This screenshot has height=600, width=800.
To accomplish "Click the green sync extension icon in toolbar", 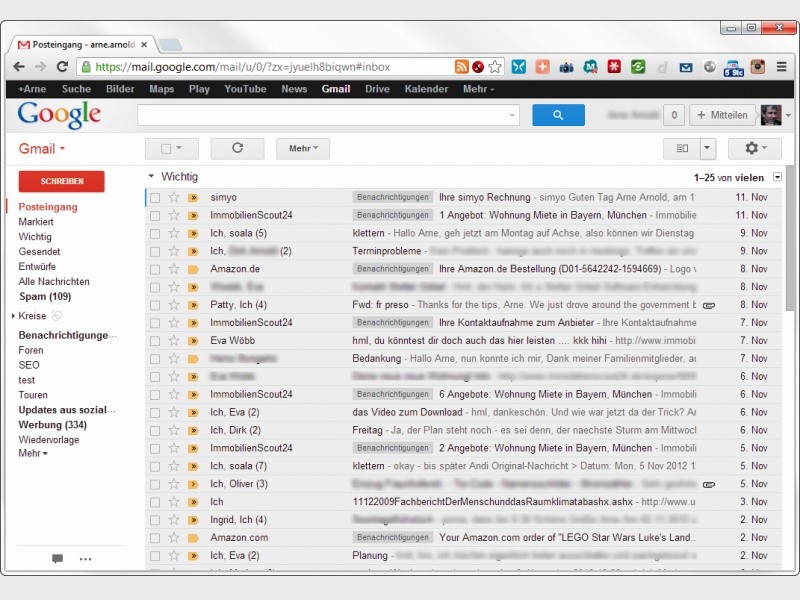I will (638, 67).
